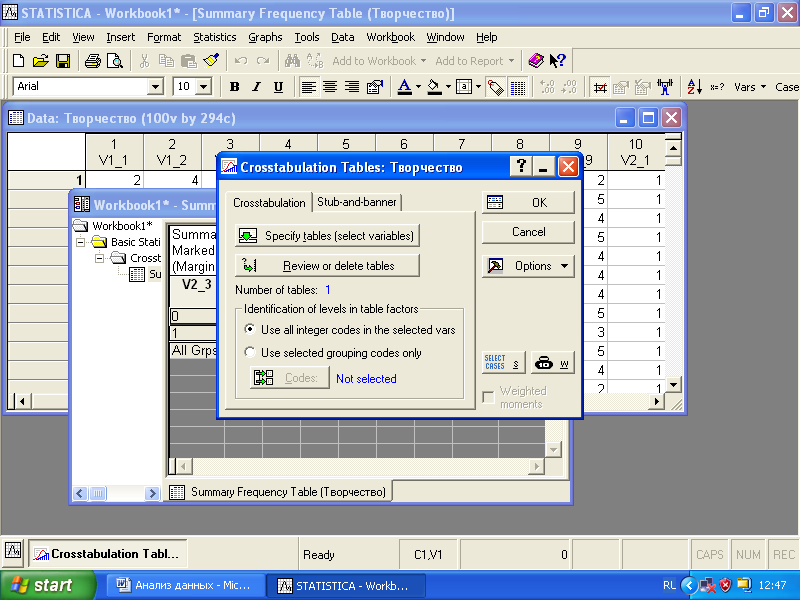
Task: Toggle Underline formatting
Action: coord(278,87)
